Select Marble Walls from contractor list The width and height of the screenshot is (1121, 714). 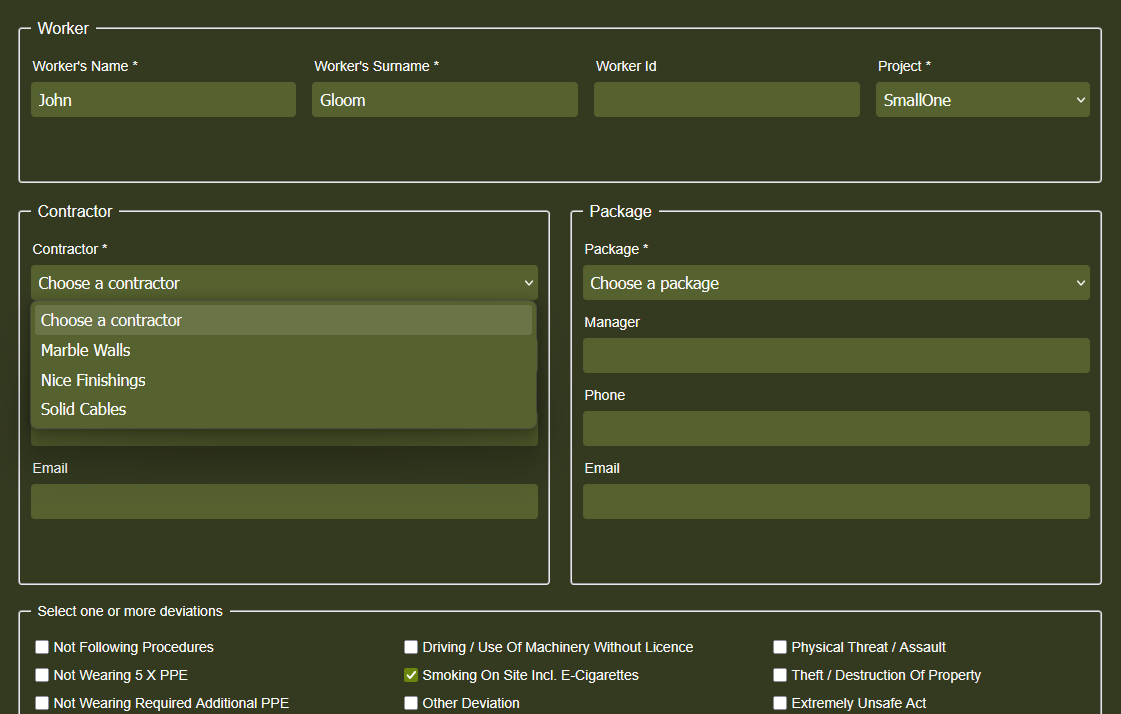tap(85, 350)
